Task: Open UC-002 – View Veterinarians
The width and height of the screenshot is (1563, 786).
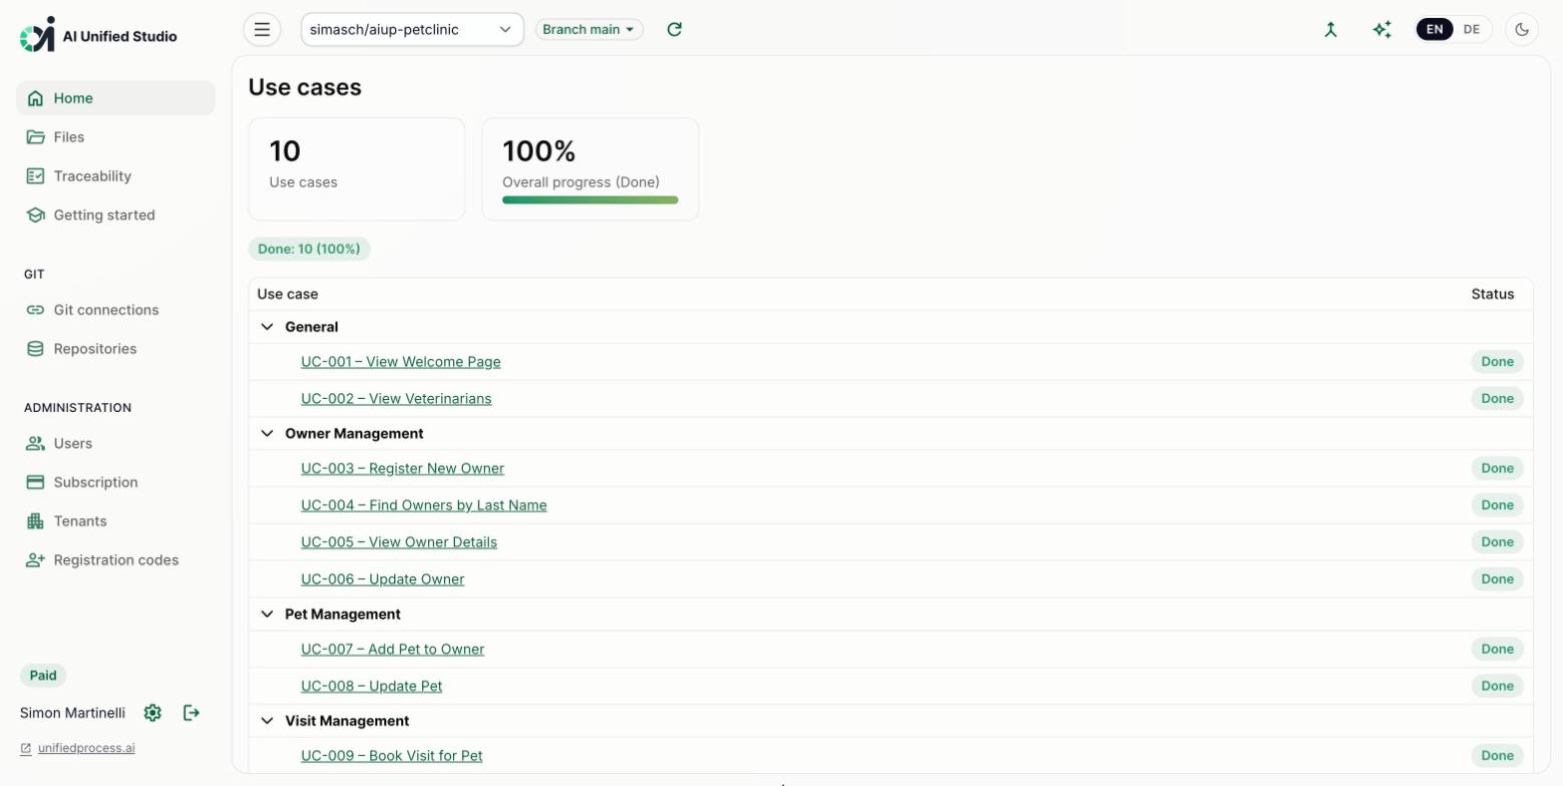Action: point(396,398)
